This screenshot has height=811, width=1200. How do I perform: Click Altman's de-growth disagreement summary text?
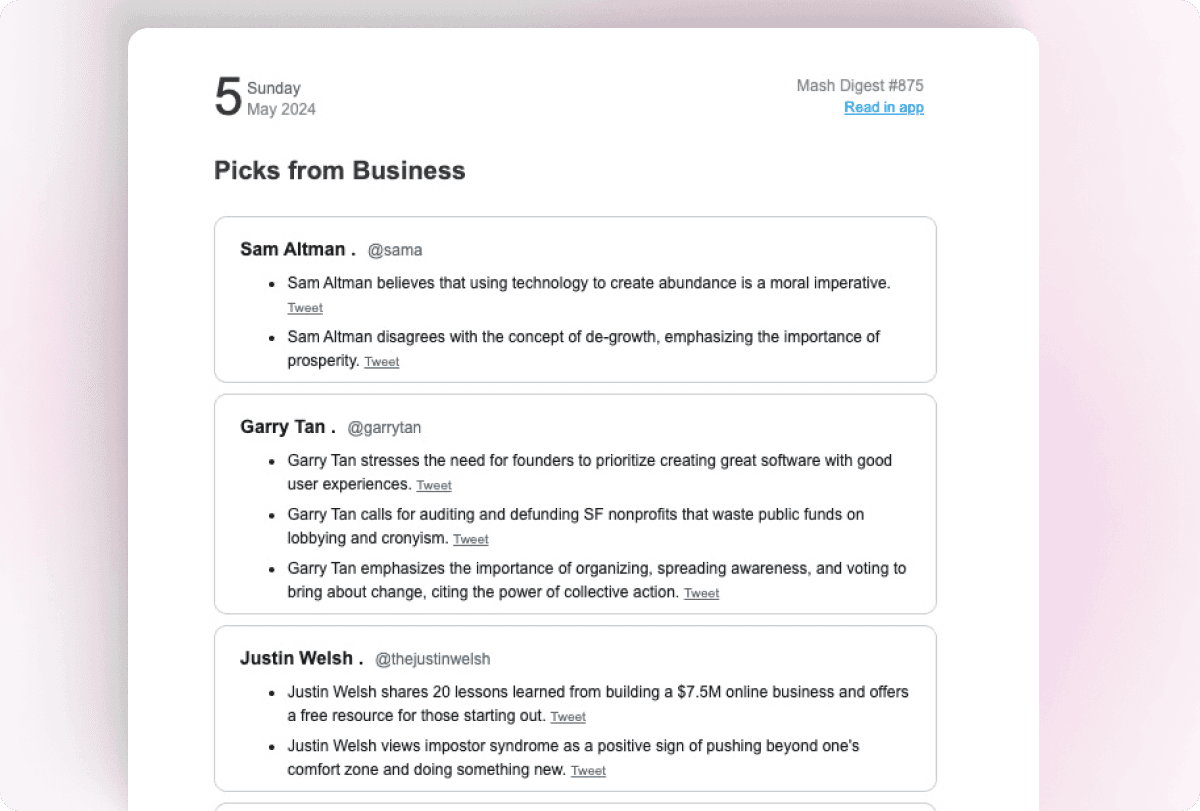pyautogui.click(x=583, y=337)
